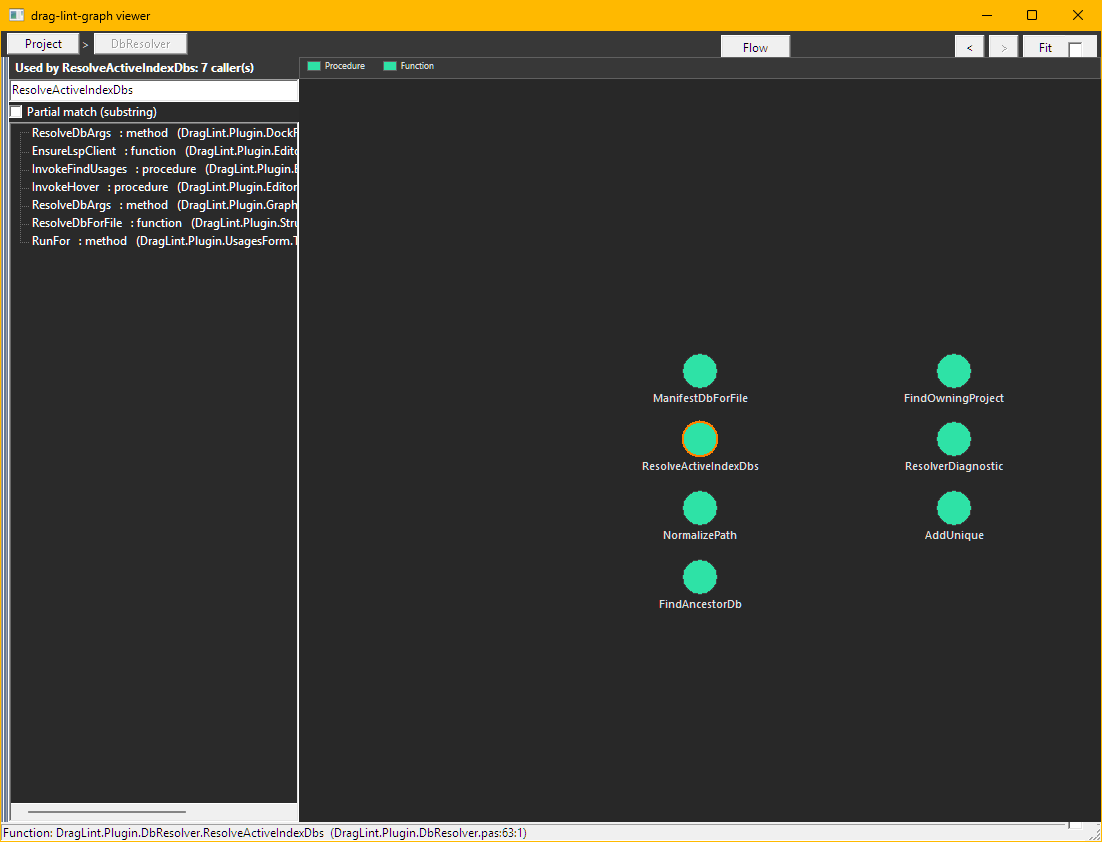Go to the Project breadcrumb level

pyautogui.click(x=43, y=44)
